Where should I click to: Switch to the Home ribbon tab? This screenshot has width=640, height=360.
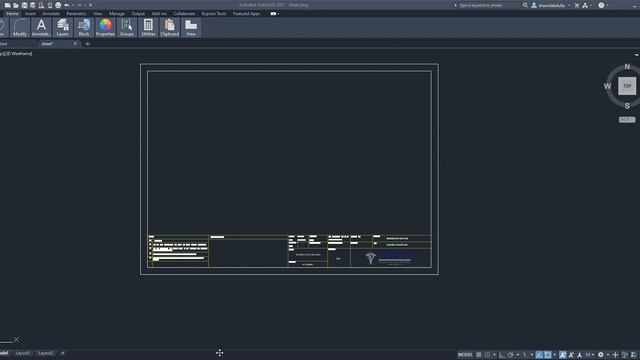pos(12,14)
